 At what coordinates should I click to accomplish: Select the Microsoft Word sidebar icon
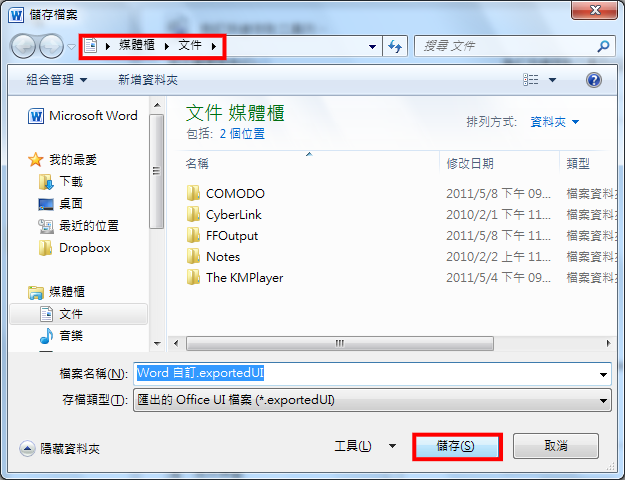point(36,116)
